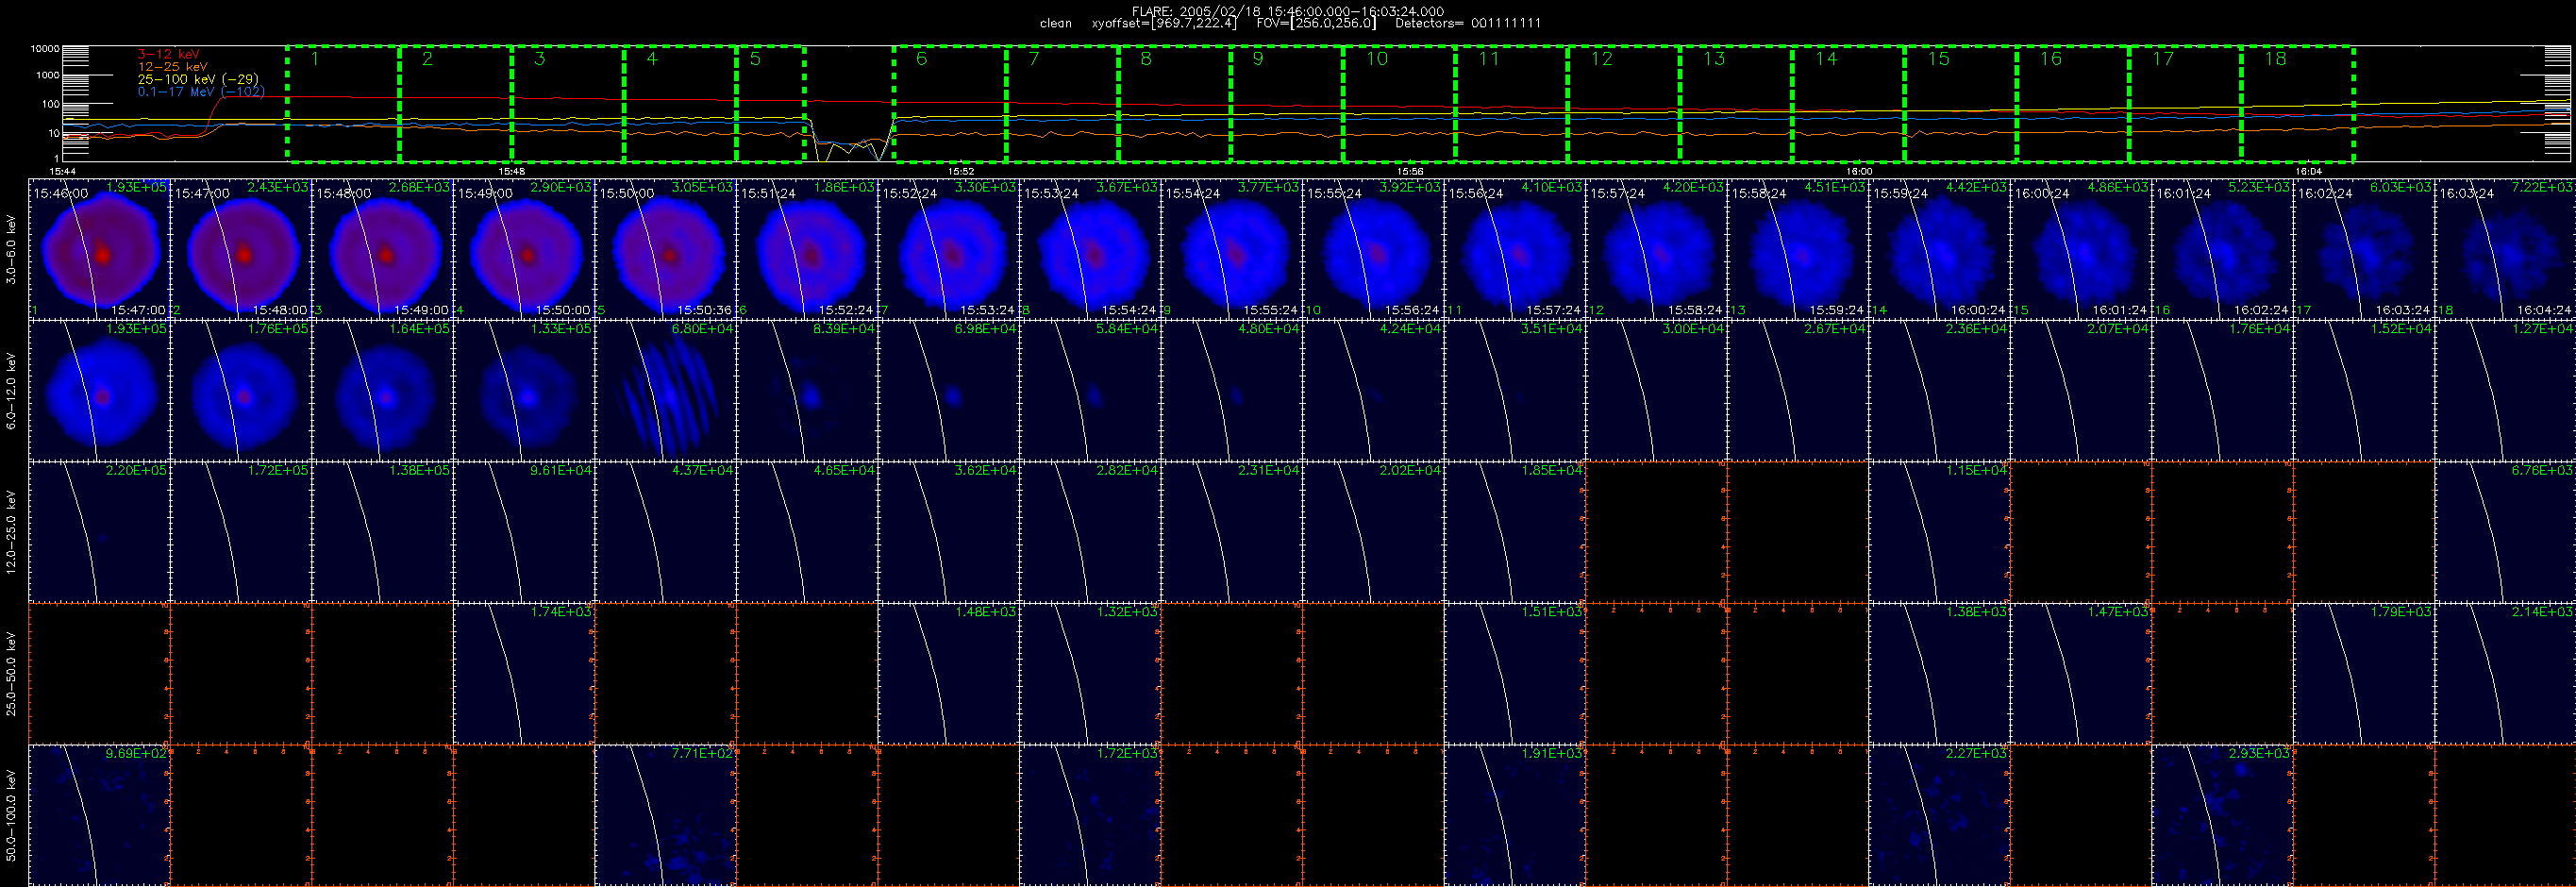The height and width of the screenshot is (887, 2576).
Task: Open the 3-6 keV image at 16:03:24
Action: 2505,249
